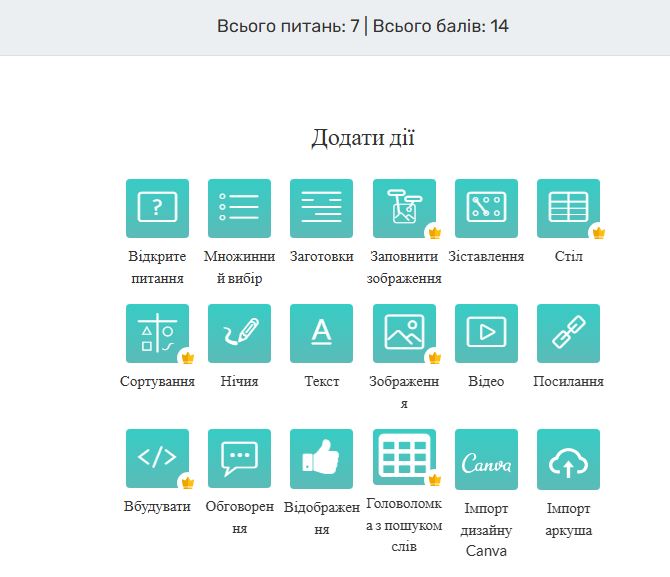
Task: Add a Текст block
Action: coord(321,333)
